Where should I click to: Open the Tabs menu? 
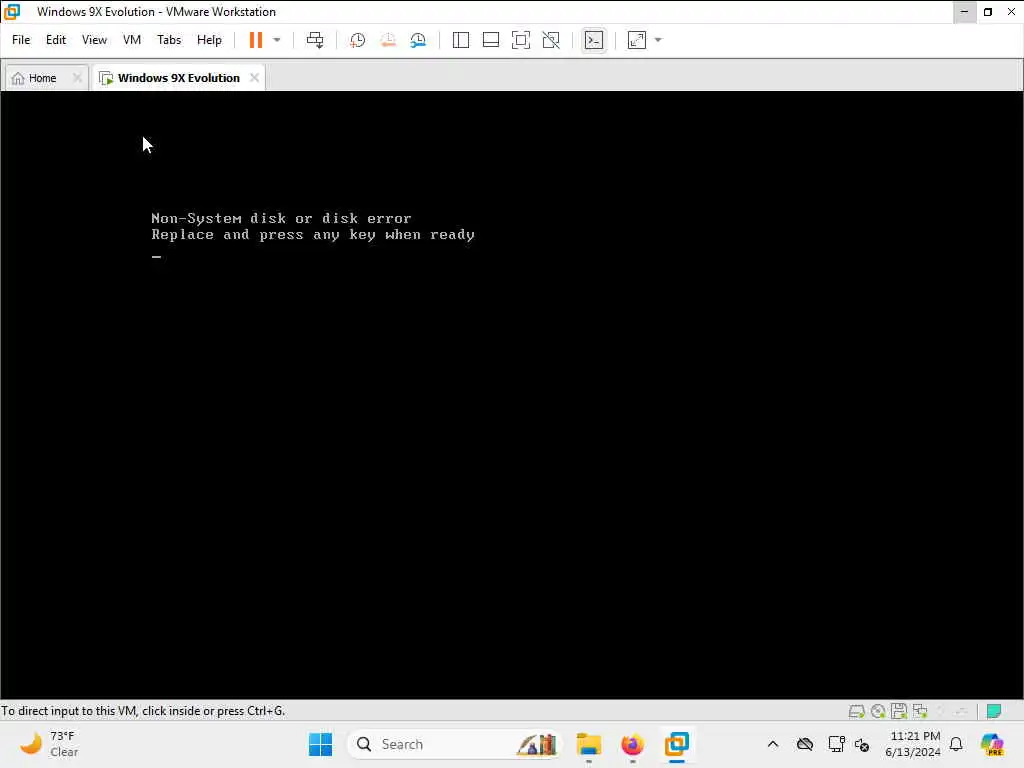tap(169, 40)
